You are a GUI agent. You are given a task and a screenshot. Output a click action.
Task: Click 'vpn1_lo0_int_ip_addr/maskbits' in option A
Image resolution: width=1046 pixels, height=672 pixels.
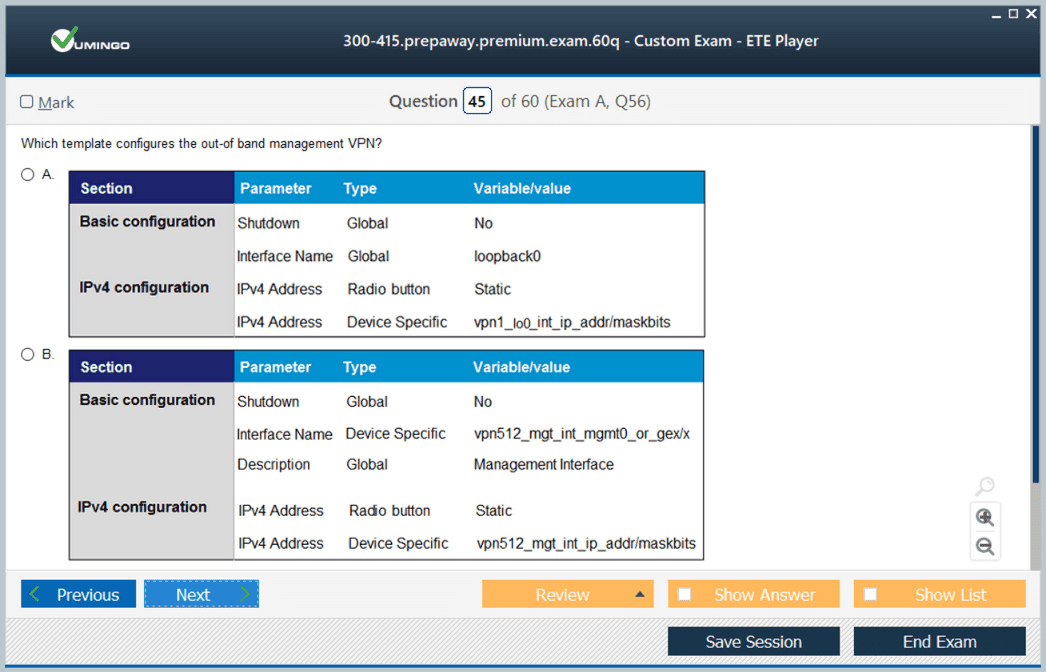(572, 322)
